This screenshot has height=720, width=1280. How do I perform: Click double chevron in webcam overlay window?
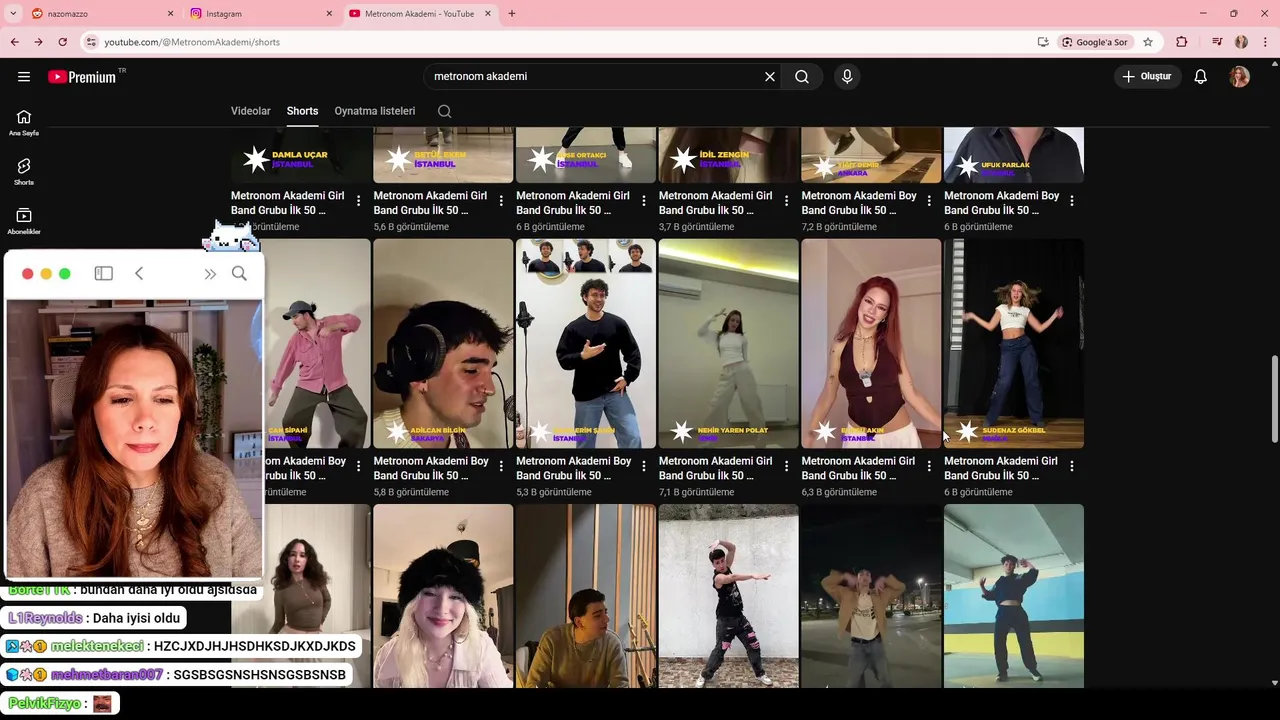(210, 273)
